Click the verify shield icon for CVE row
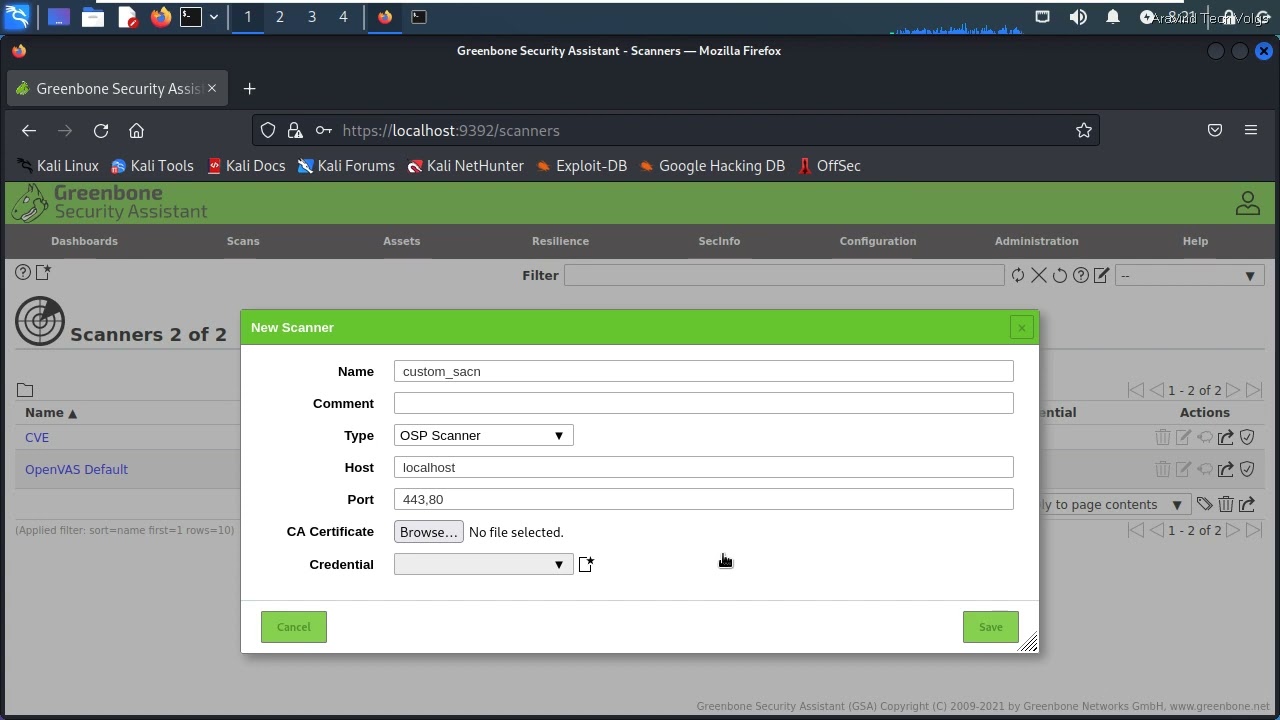The height and width of the screenshot is (720, 1280). click(1247, 437)
